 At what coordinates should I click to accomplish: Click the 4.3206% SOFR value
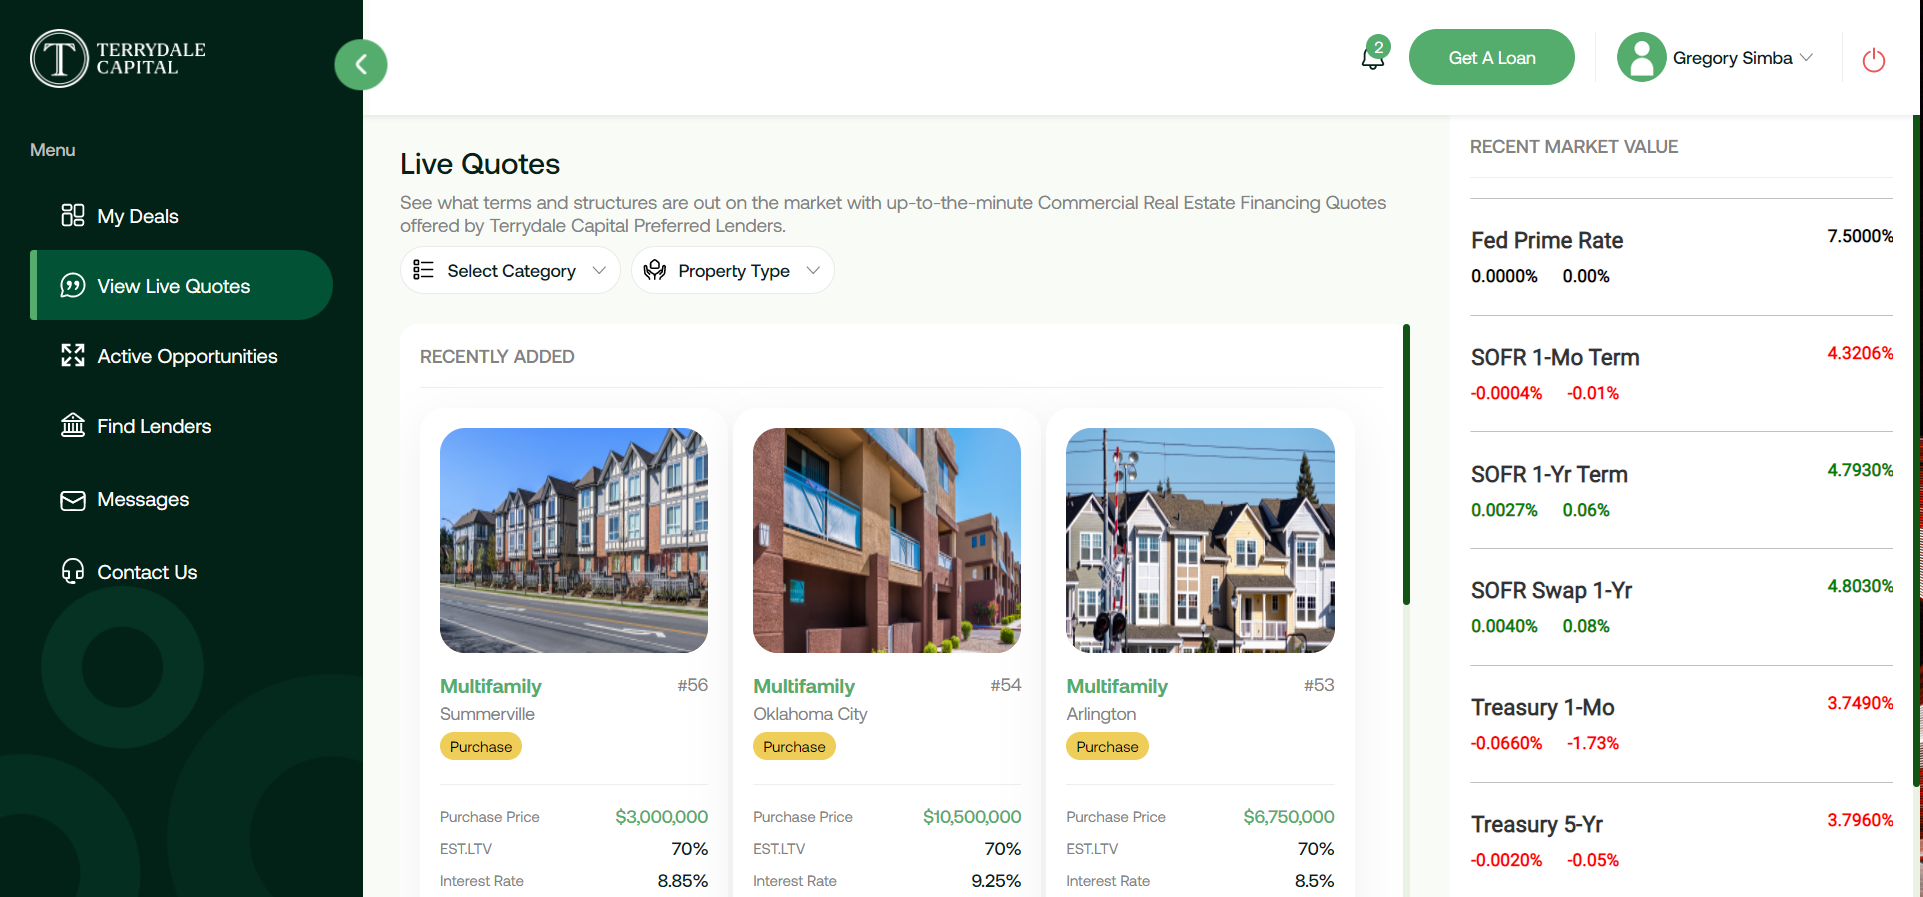(x=1860, y=353)
